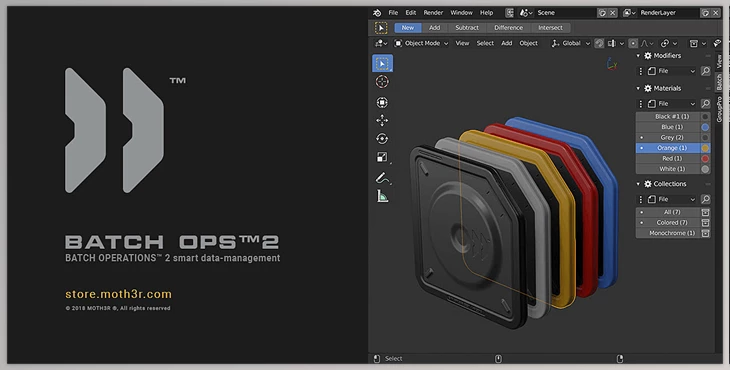Open the render layer browse icon

(629, 13)
